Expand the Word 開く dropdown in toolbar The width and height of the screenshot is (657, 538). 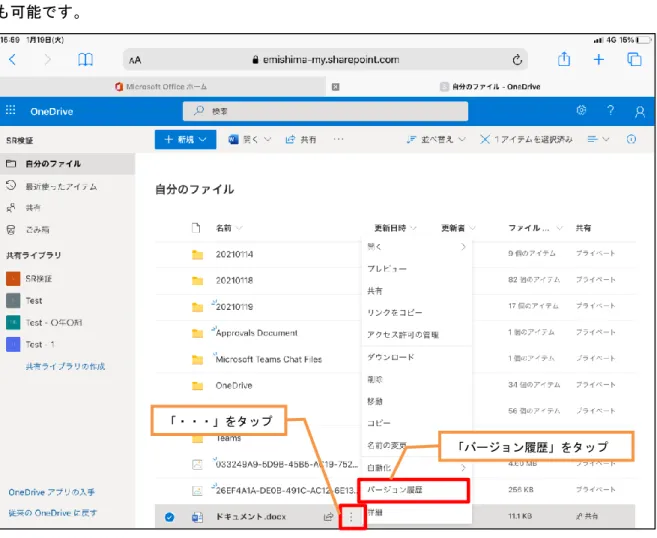(250, 140)
